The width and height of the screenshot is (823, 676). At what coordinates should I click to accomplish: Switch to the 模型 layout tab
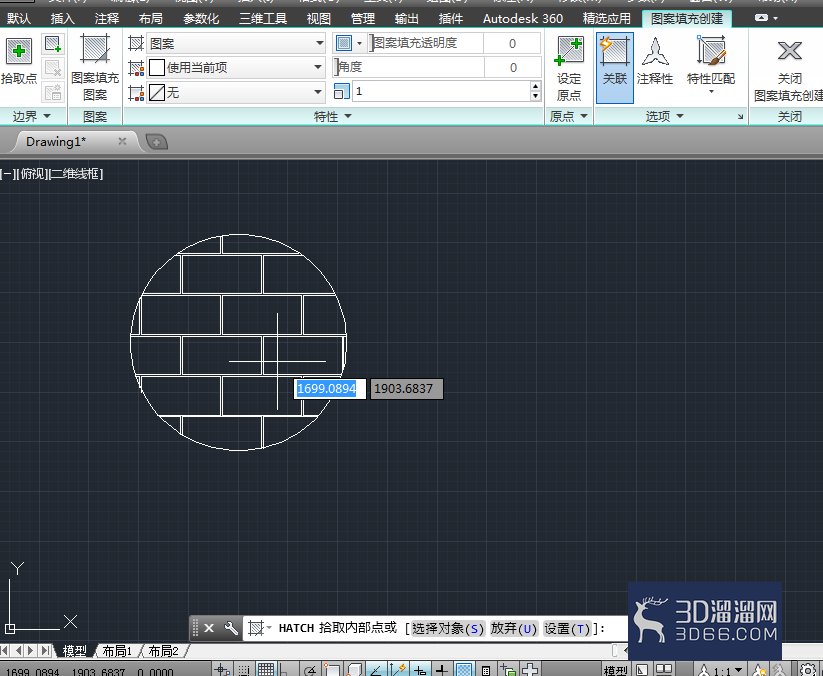[74, 651]
